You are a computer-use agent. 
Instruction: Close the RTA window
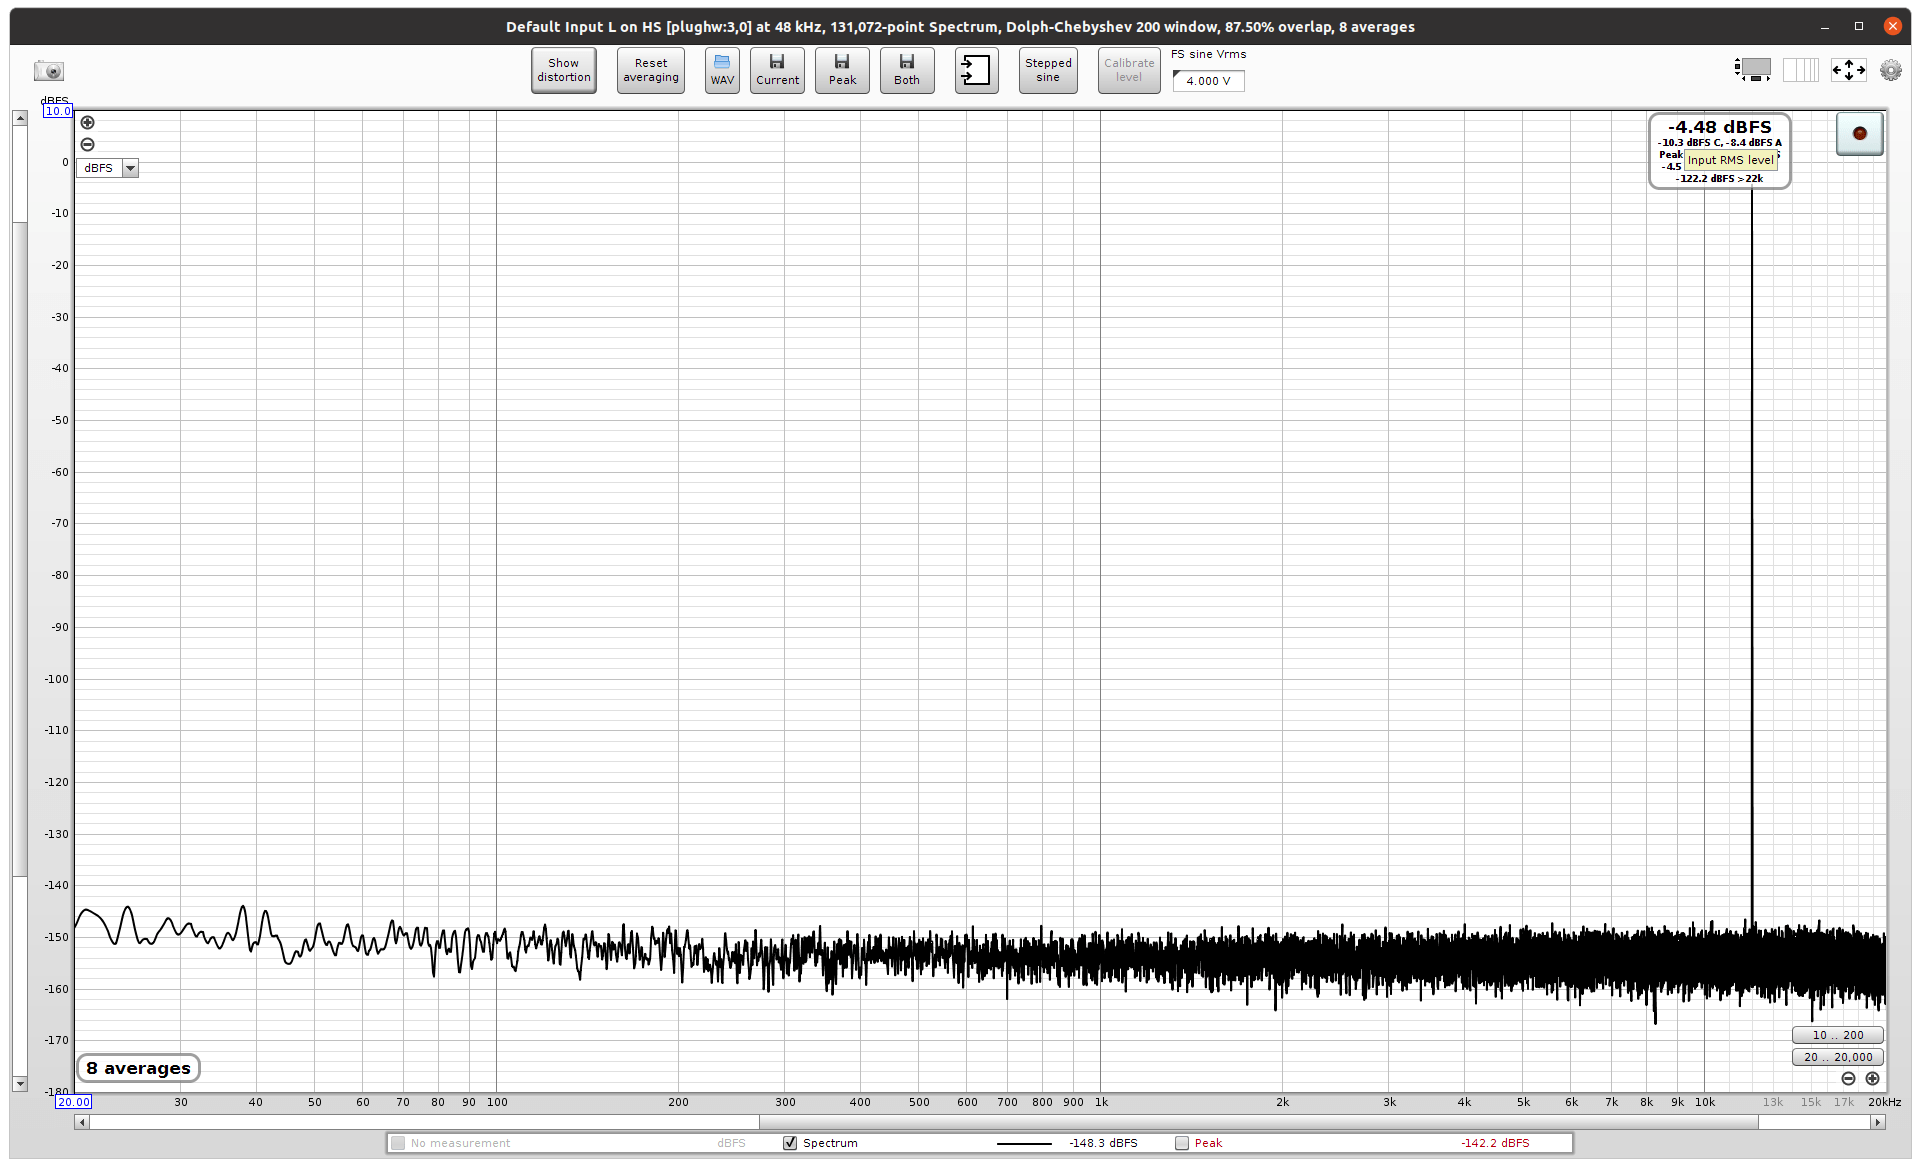pyautogui.click(x=1893, y=27)
